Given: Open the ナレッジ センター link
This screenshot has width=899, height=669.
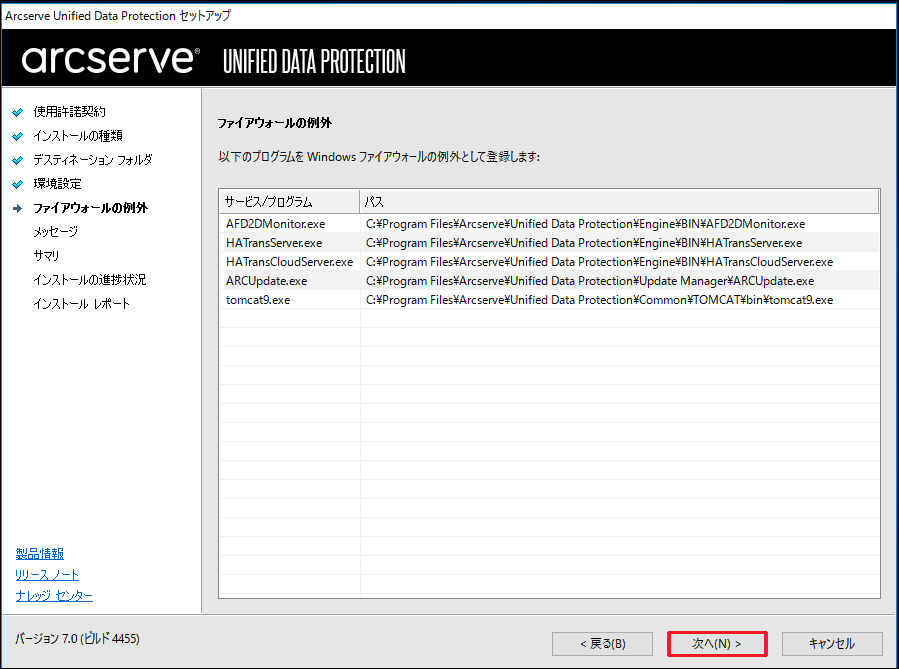Looking at the screenshot, I should point(54,596).
